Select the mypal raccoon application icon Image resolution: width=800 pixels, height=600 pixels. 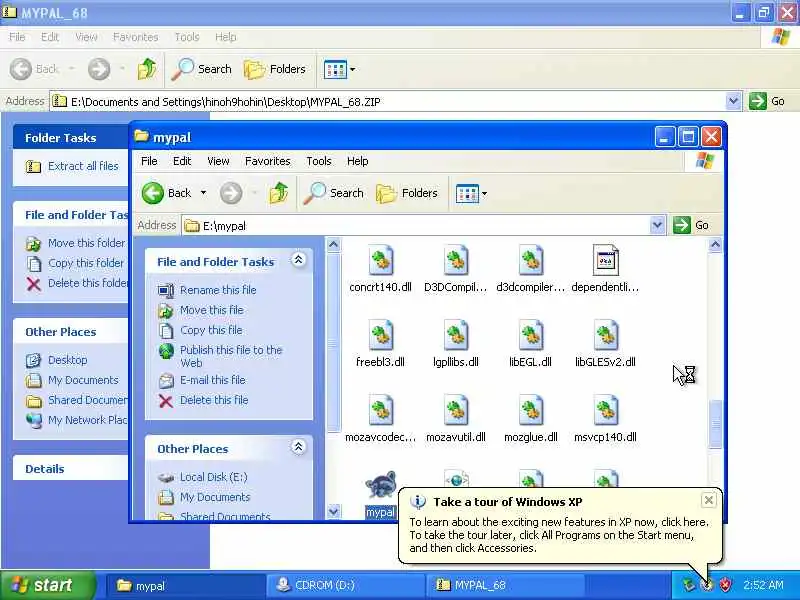(381, 485)
